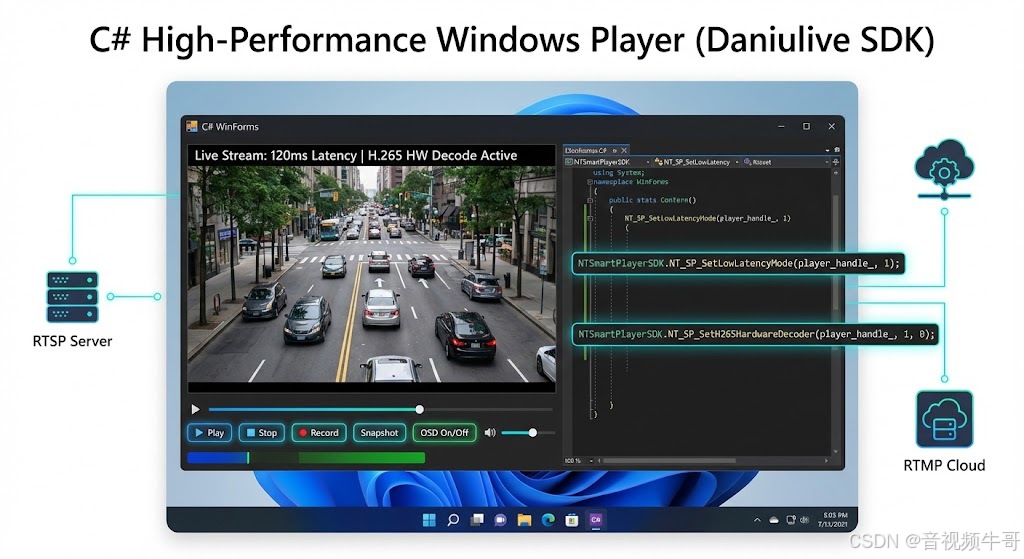Screen dimensions: 1024x559
Task: Minimize the C# WinForms window
Action: pos(781,126)
